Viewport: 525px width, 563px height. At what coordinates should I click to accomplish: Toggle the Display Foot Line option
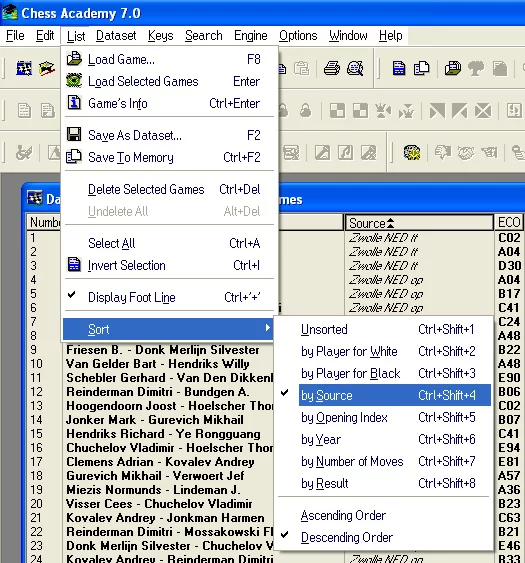(169, 297)
